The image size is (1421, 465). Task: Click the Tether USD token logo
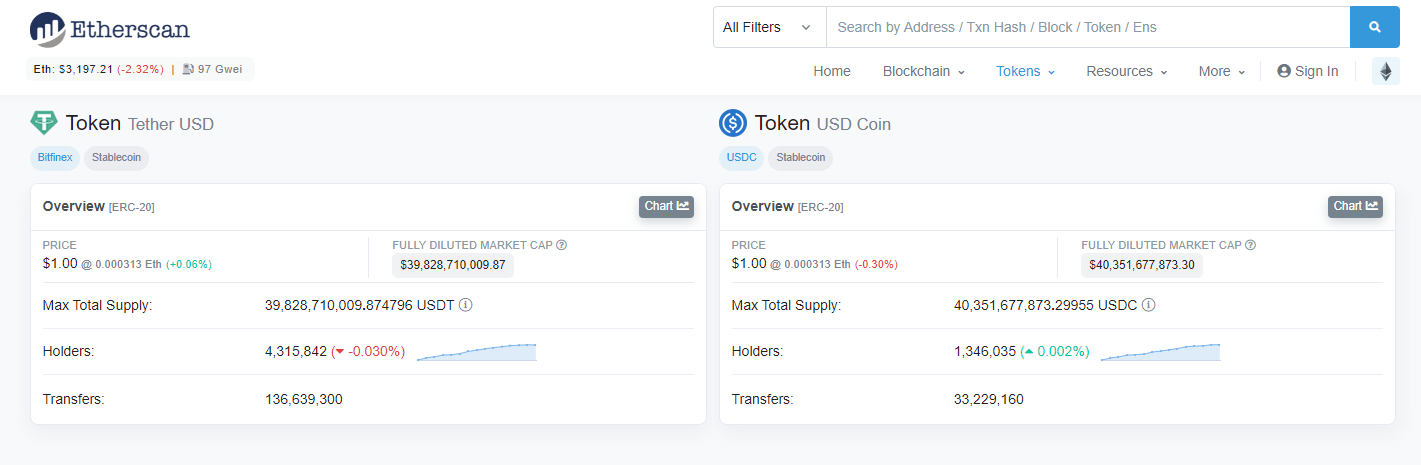[x=44, y=123]
